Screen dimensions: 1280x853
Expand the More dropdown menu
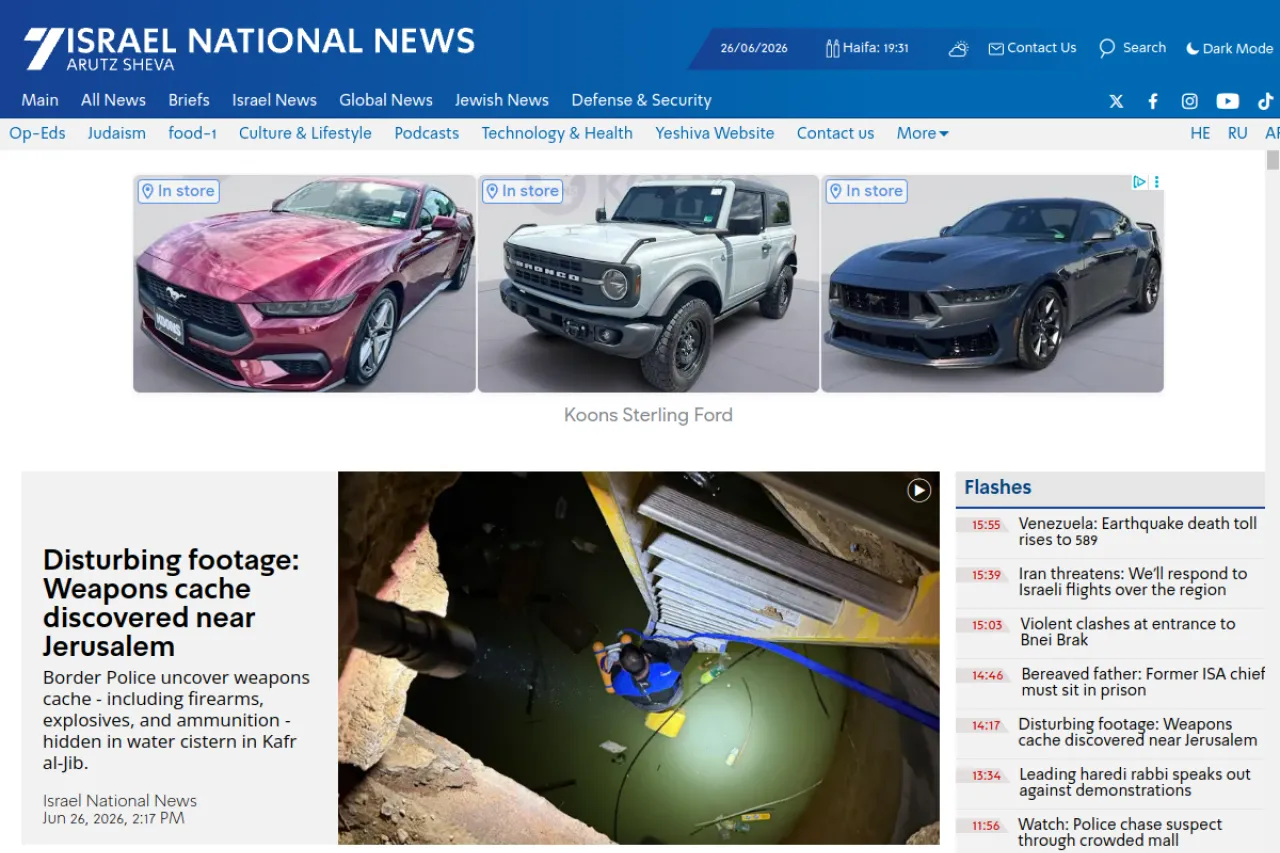pos(922,133)
